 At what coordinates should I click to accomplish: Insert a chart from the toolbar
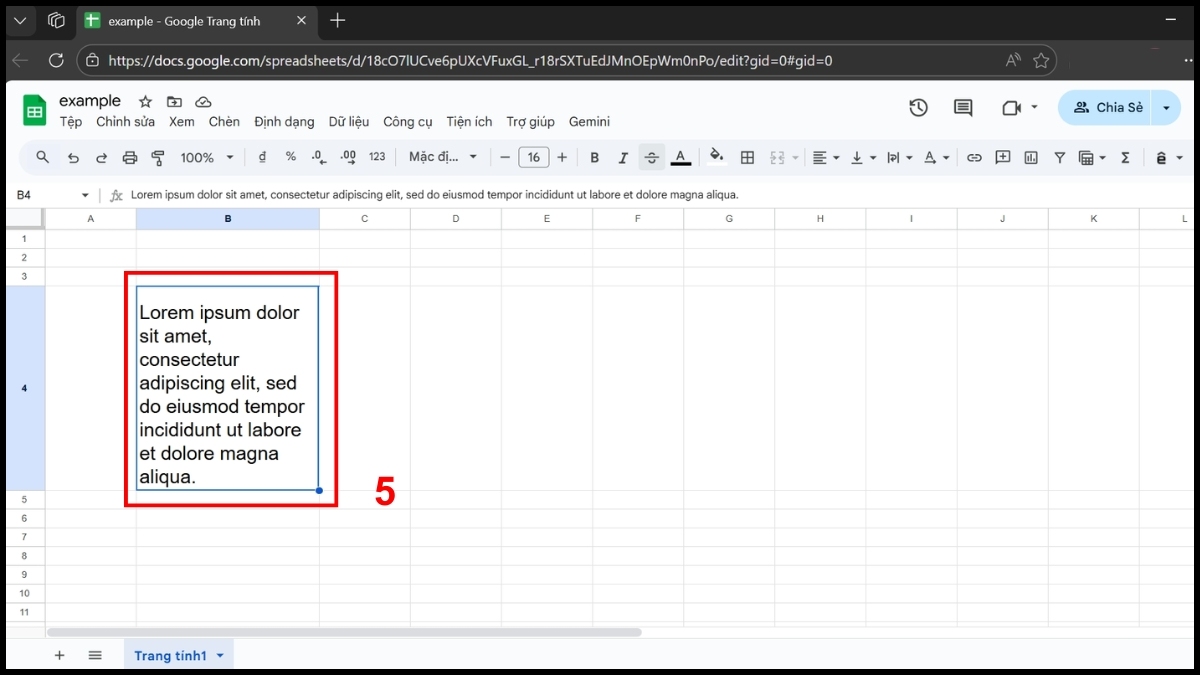(1031, 157)
